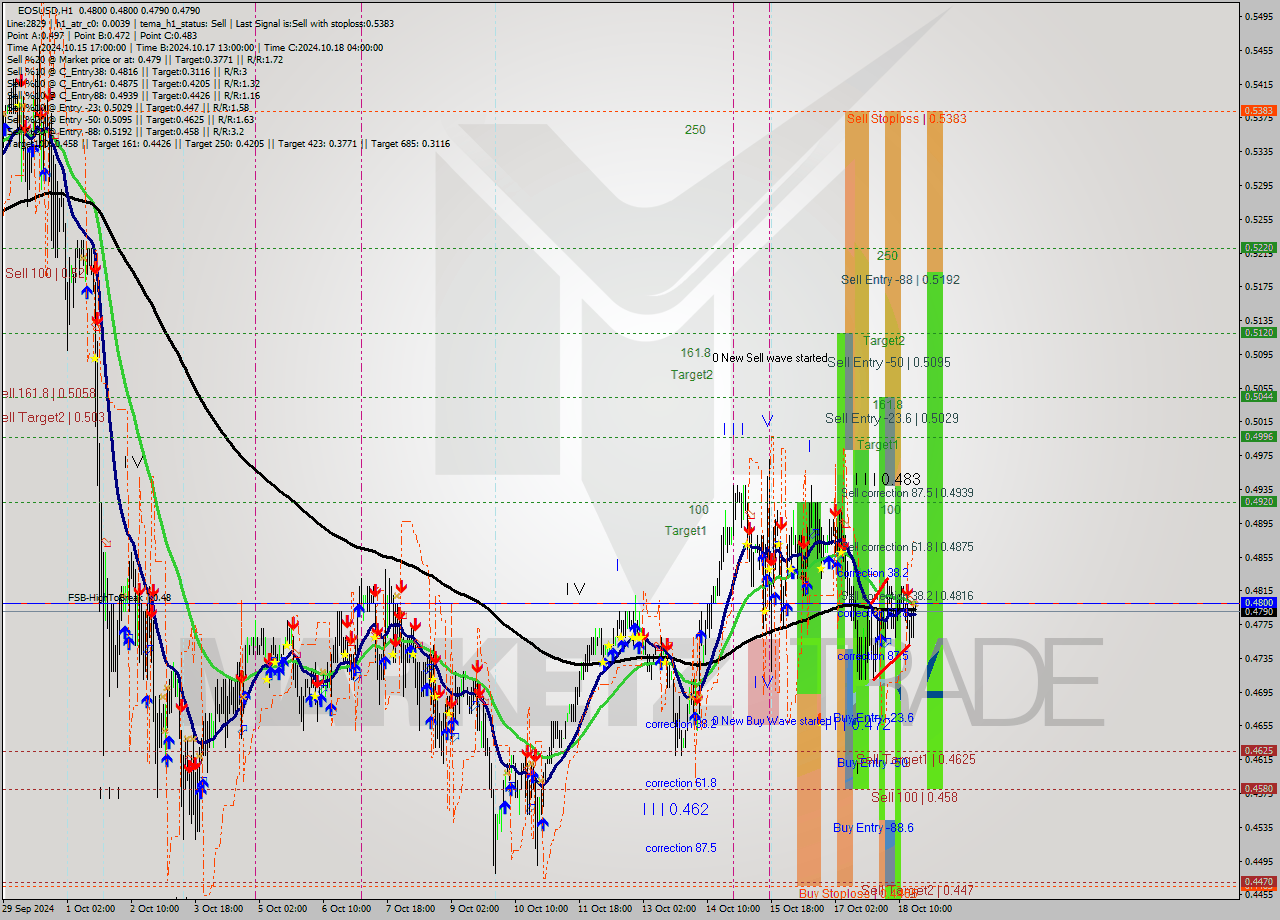The width and height of the screenshot is (1280, 920).
Task: Click the 0.5495 tick on price scale
Action: [x=1258, y=16]
